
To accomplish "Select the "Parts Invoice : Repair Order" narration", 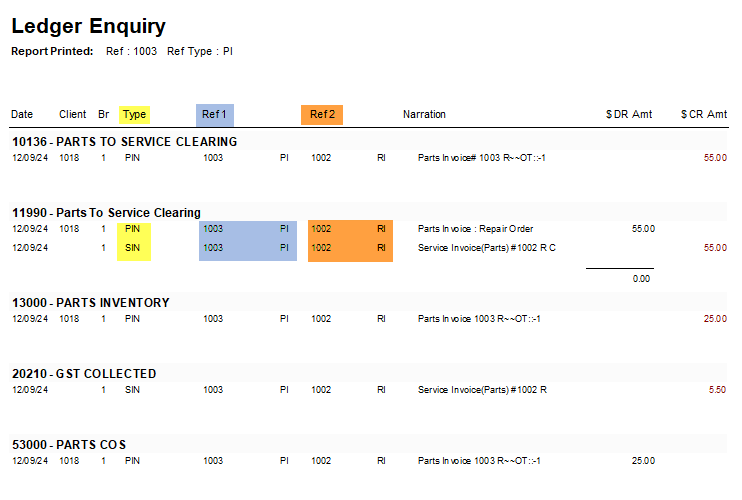I will [x=475, y=229].
